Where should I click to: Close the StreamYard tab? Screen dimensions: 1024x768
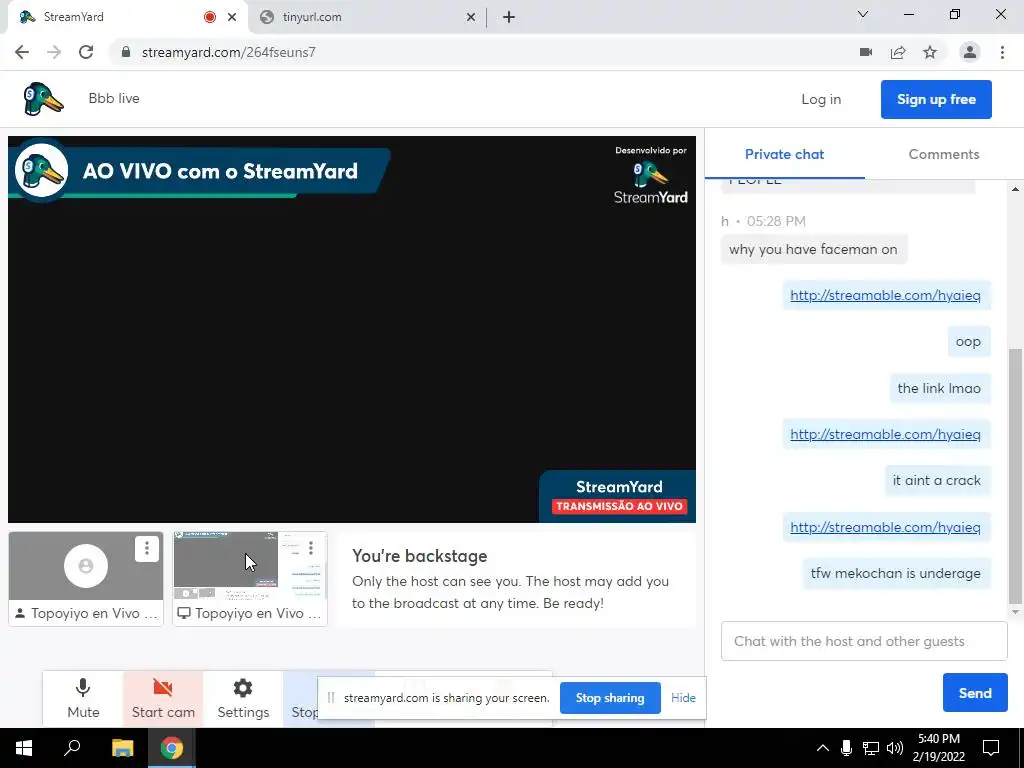pyautogui.click(x=232, y=18)
